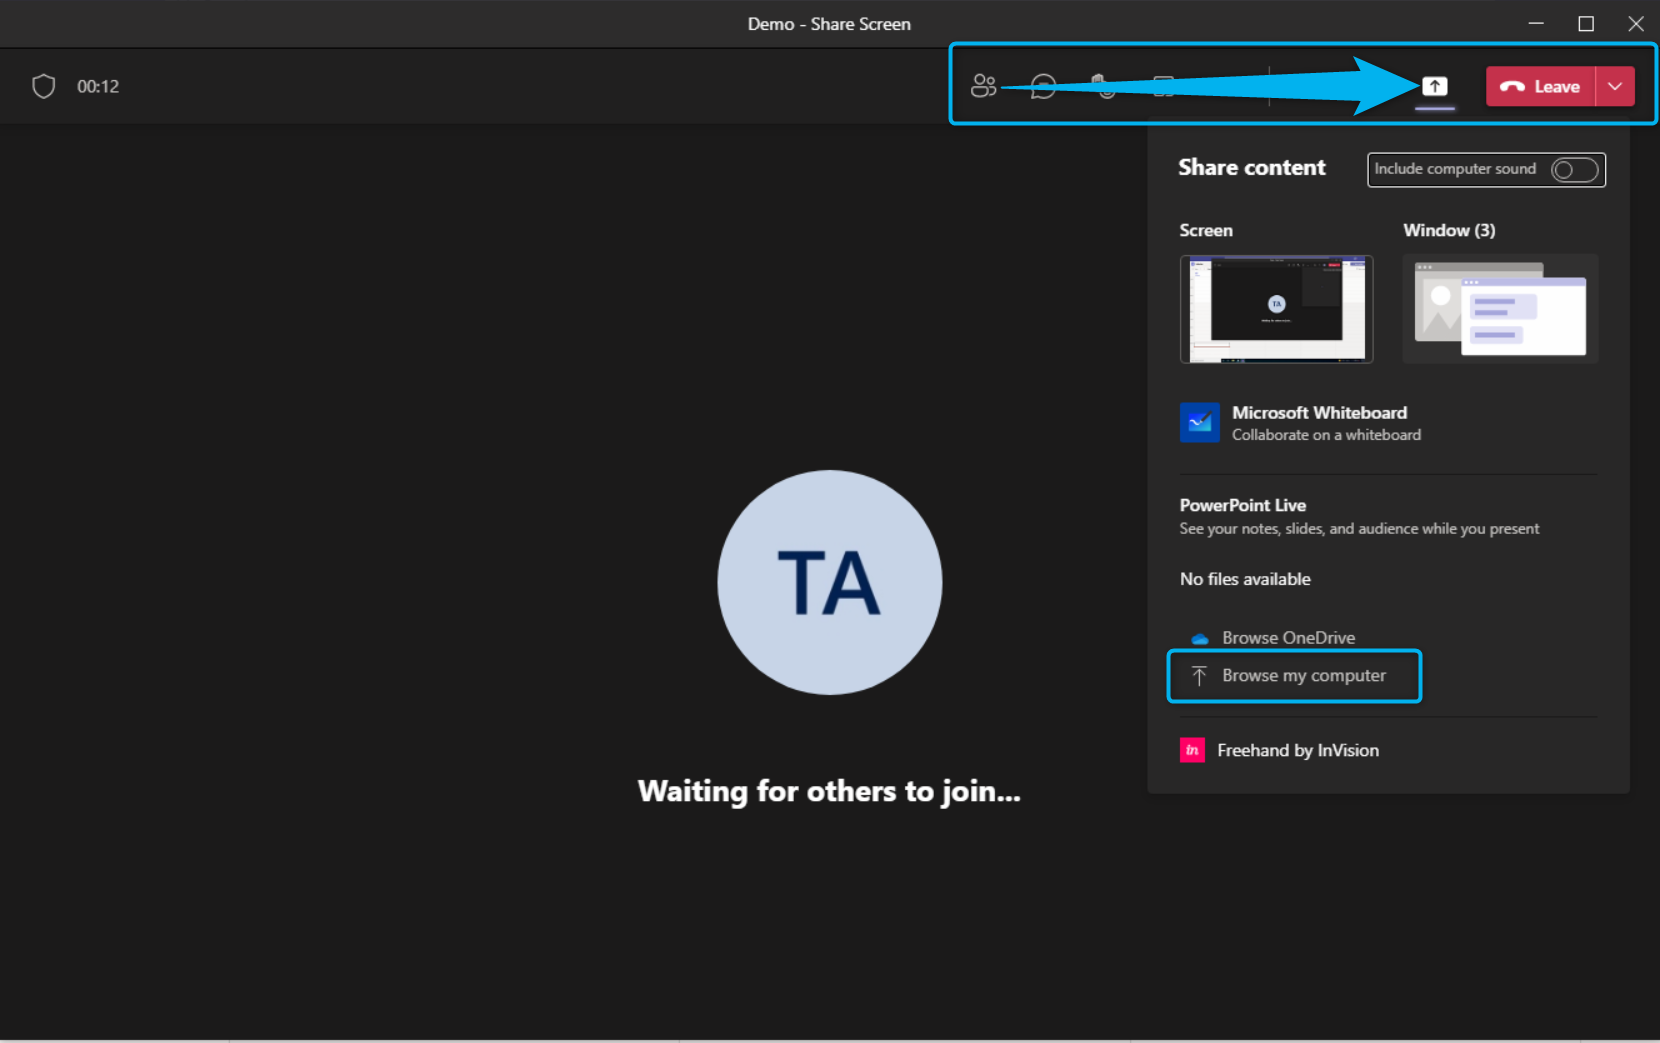
Task: Open the Window (3) sharing thumbnail
Action: click(x=1500, y=309)
